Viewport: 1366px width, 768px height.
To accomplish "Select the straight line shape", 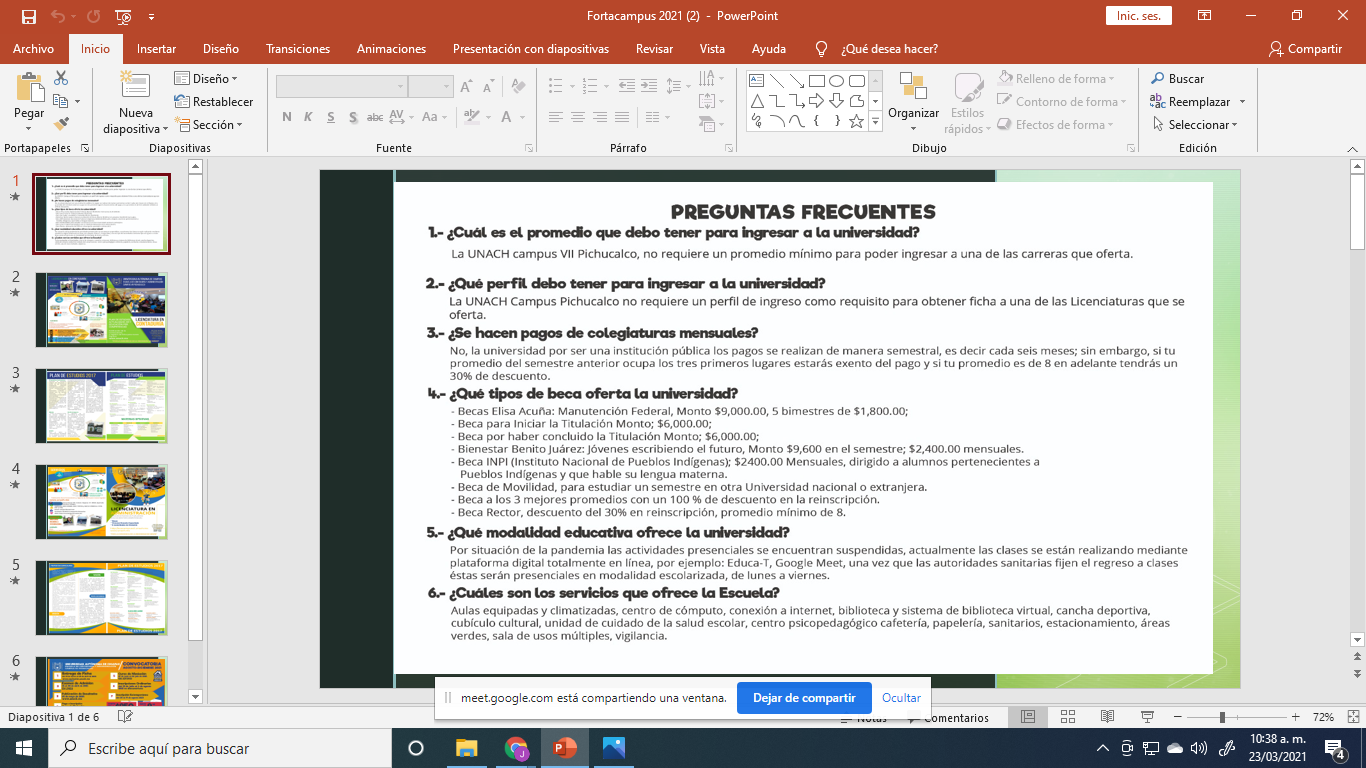I will pos(777,81).
